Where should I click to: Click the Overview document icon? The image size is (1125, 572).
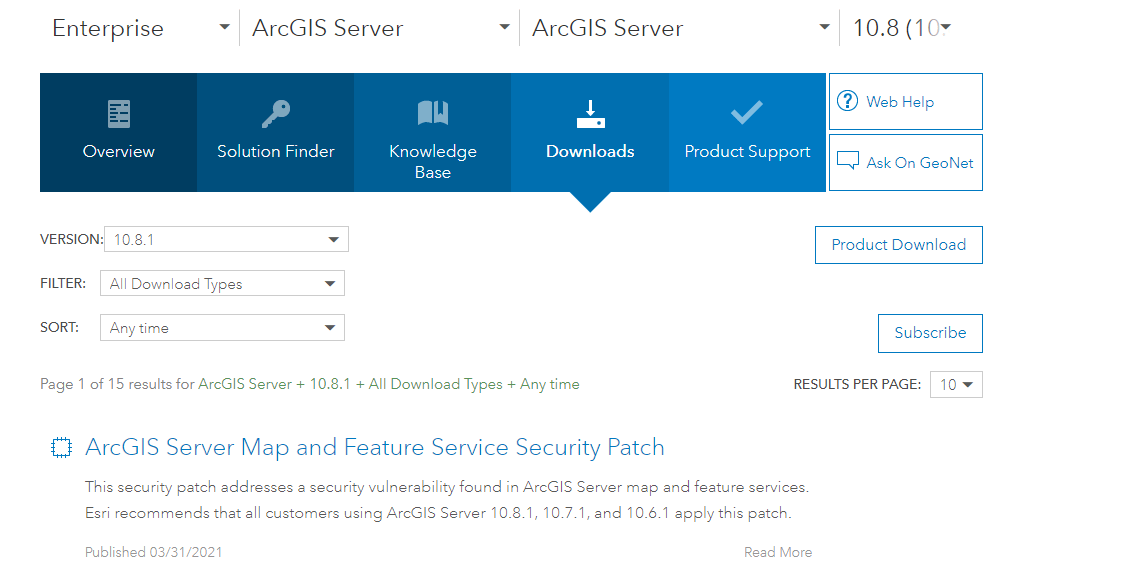point(118,113)
